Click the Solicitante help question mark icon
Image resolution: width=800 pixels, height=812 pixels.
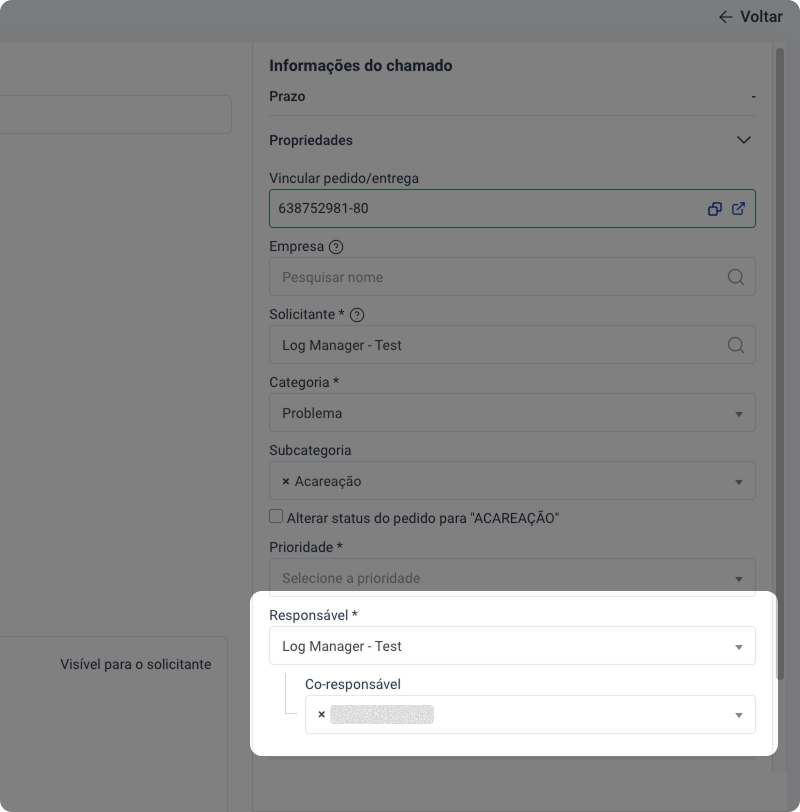click(356, 314)
